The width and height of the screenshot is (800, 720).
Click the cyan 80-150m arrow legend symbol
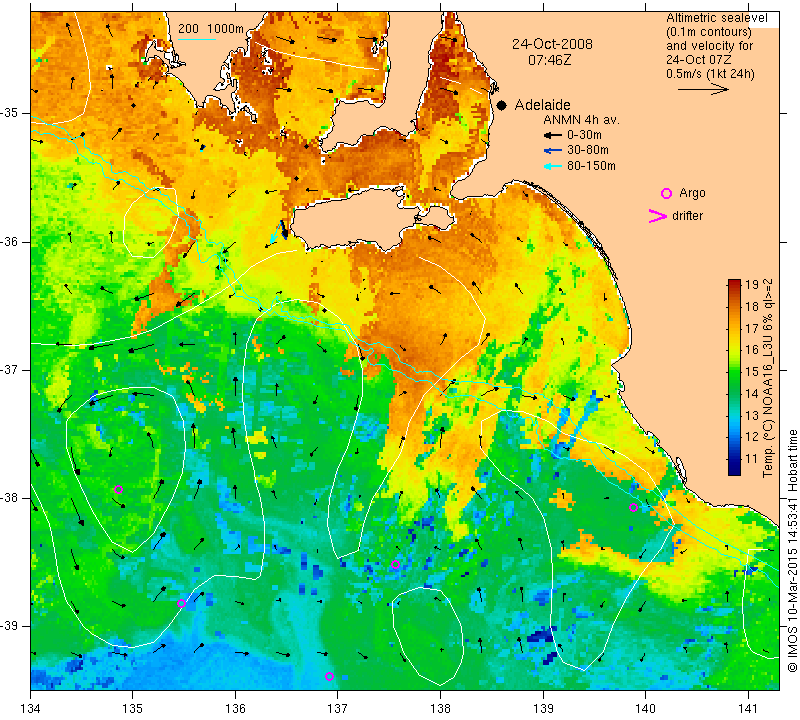[553, 166]
